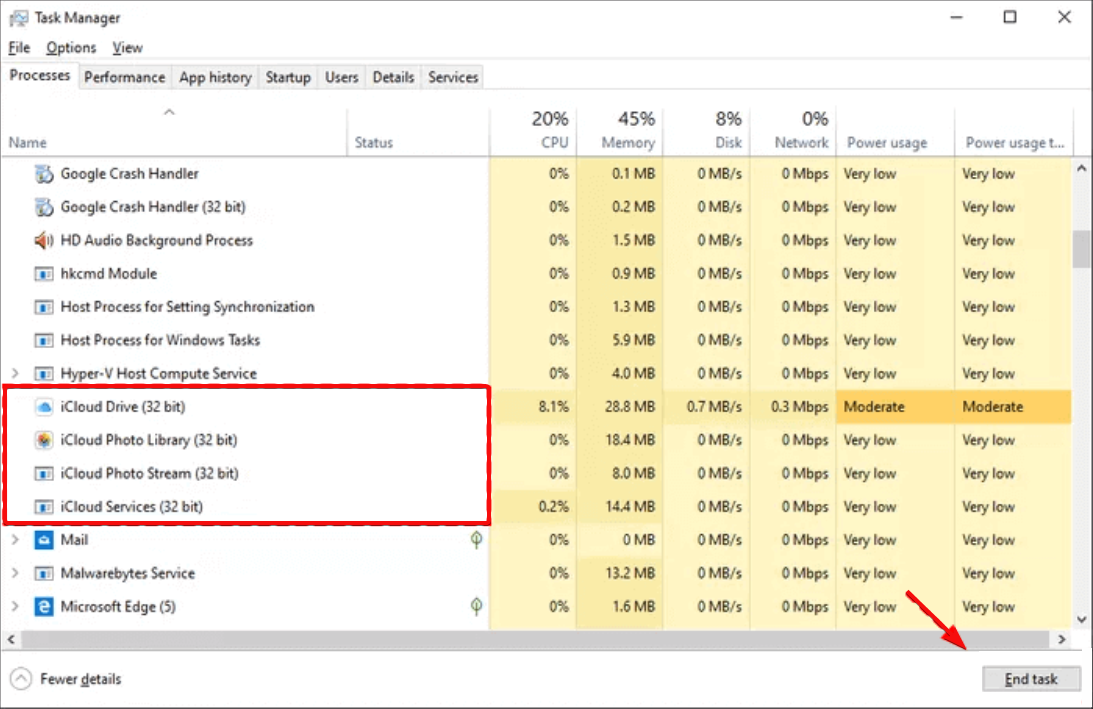Screen dimensions: 1093x709
Task: Click the Google Crash Handler icon
Action: click(x=44, y=174)
